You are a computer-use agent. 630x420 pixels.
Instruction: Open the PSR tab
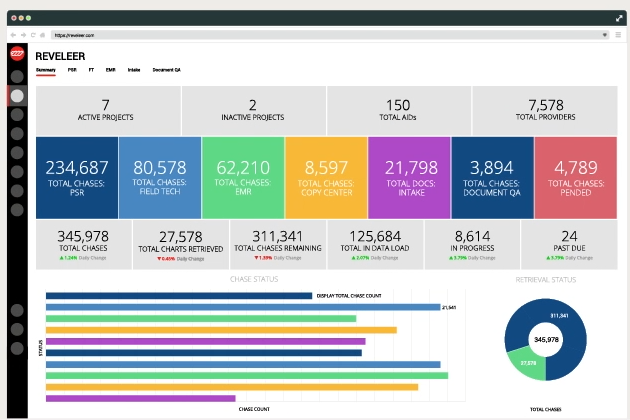pyautogui.click(x=72, y=70)
